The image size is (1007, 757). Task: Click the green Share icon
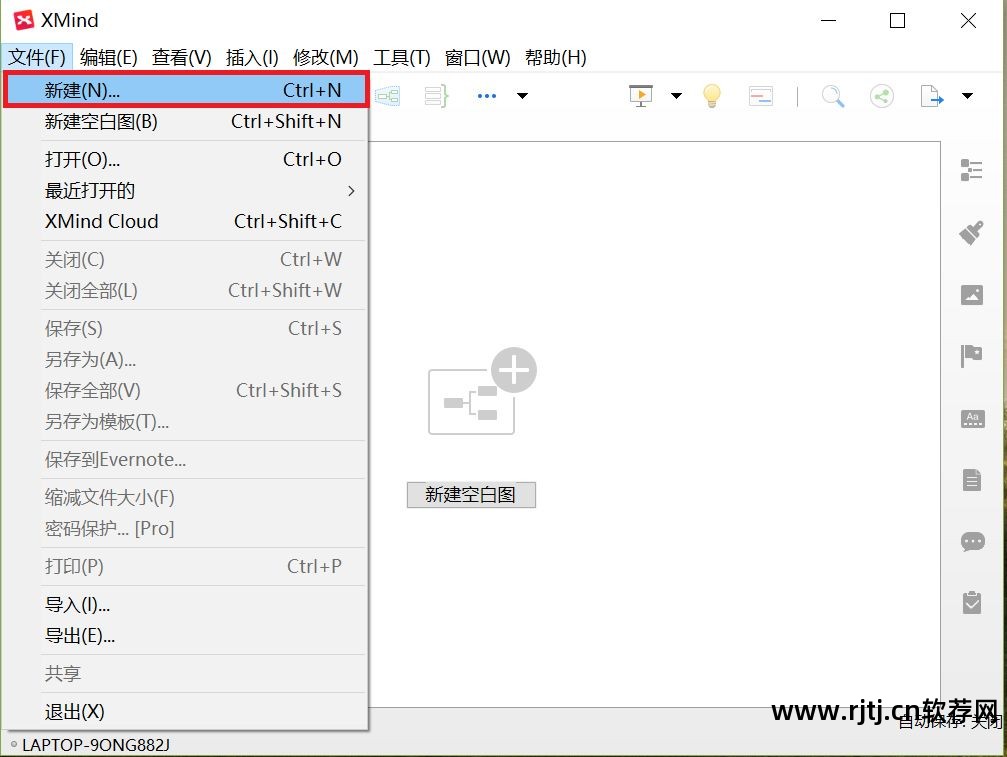coord(882,96)
